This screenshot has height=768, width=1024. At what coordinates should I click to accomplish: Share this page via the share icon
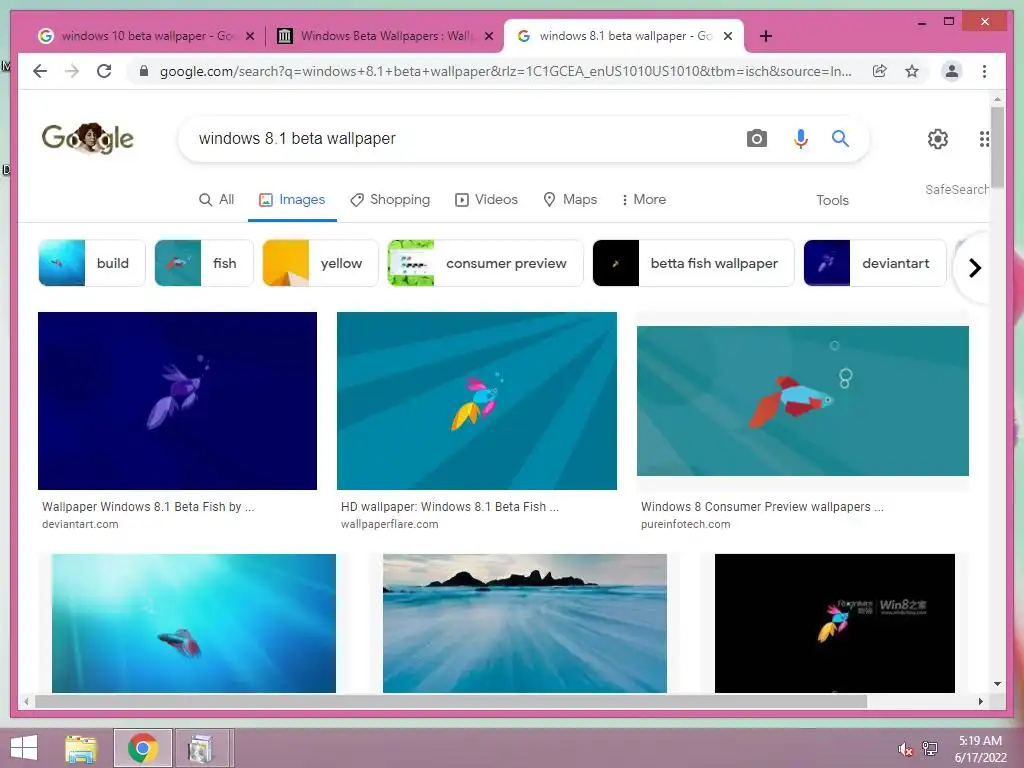880,71
